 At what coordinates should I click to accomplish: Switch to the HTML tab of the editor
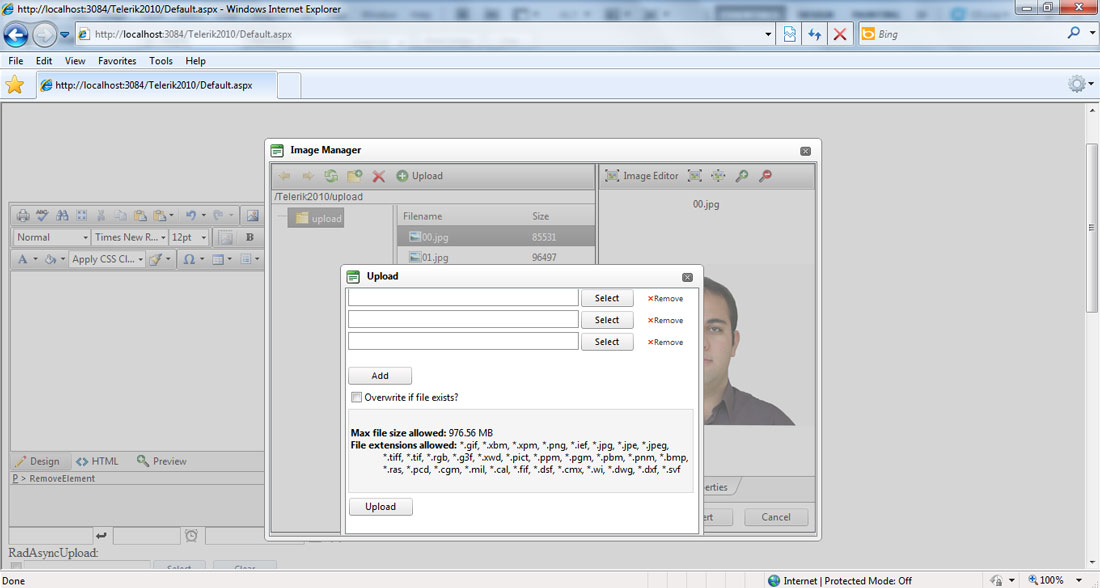click(x=97, y=462)
